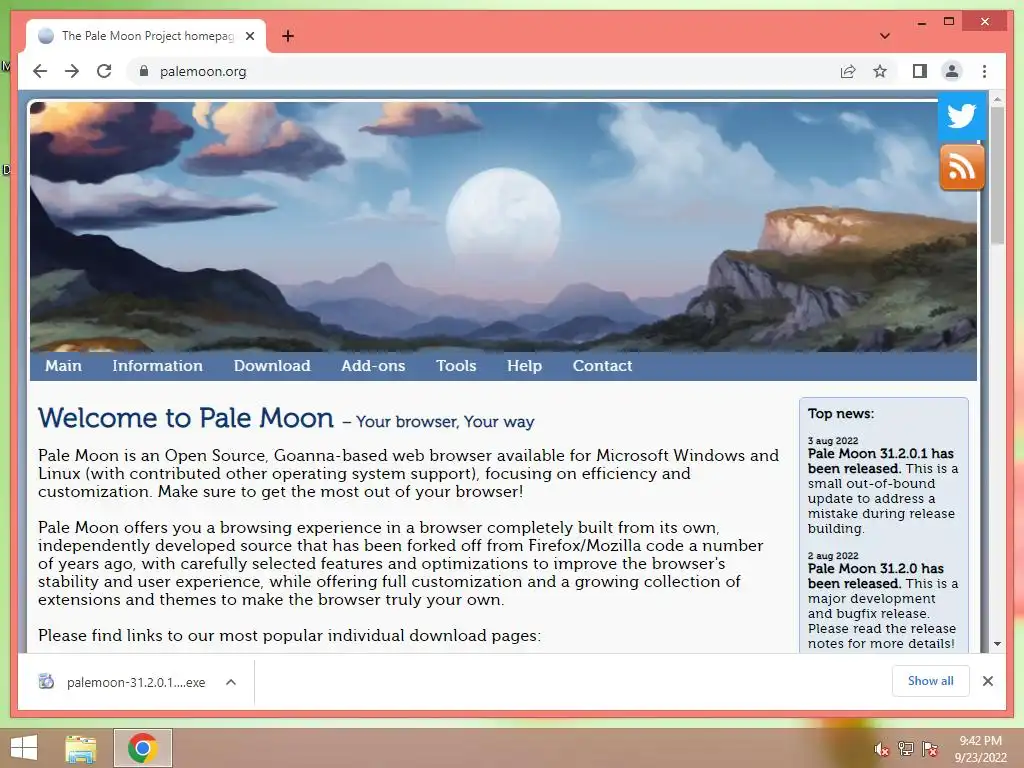Open the Twitter link on the page
The width and height of the screenshot is (1024, 768).
[961, 116]
